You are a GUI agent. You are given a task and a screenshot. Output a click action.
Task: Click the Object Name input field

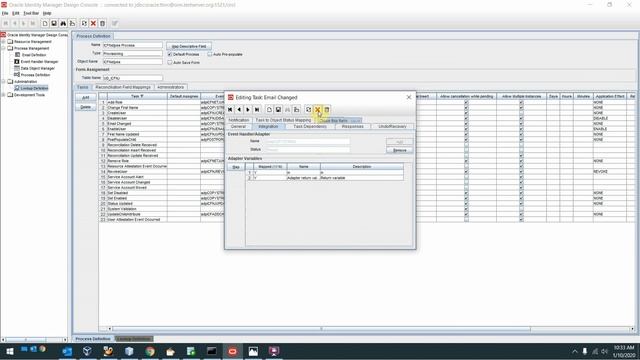133,62
